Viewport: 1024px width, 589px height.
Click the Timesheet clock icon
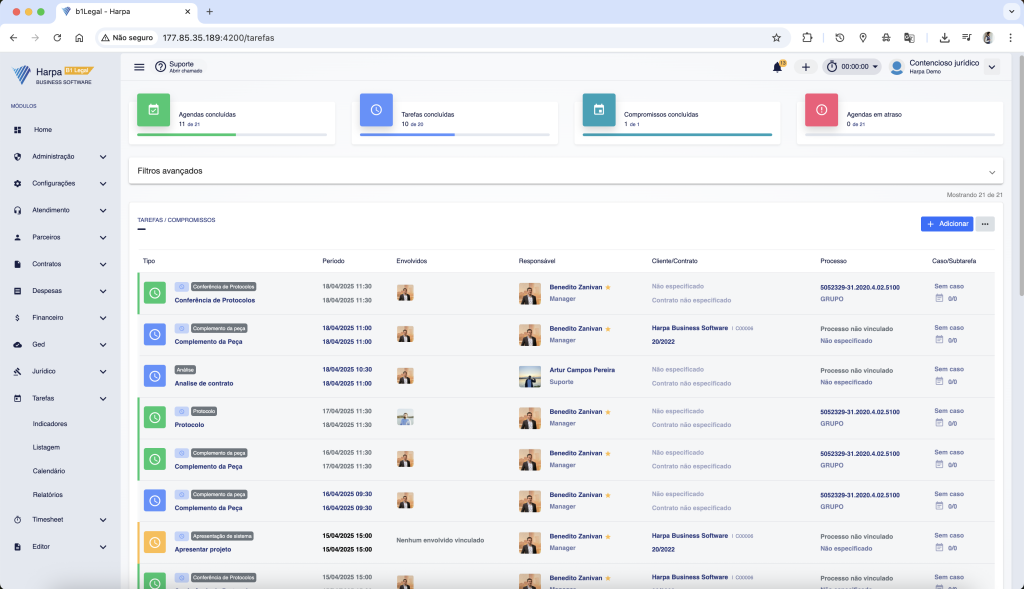18,520
